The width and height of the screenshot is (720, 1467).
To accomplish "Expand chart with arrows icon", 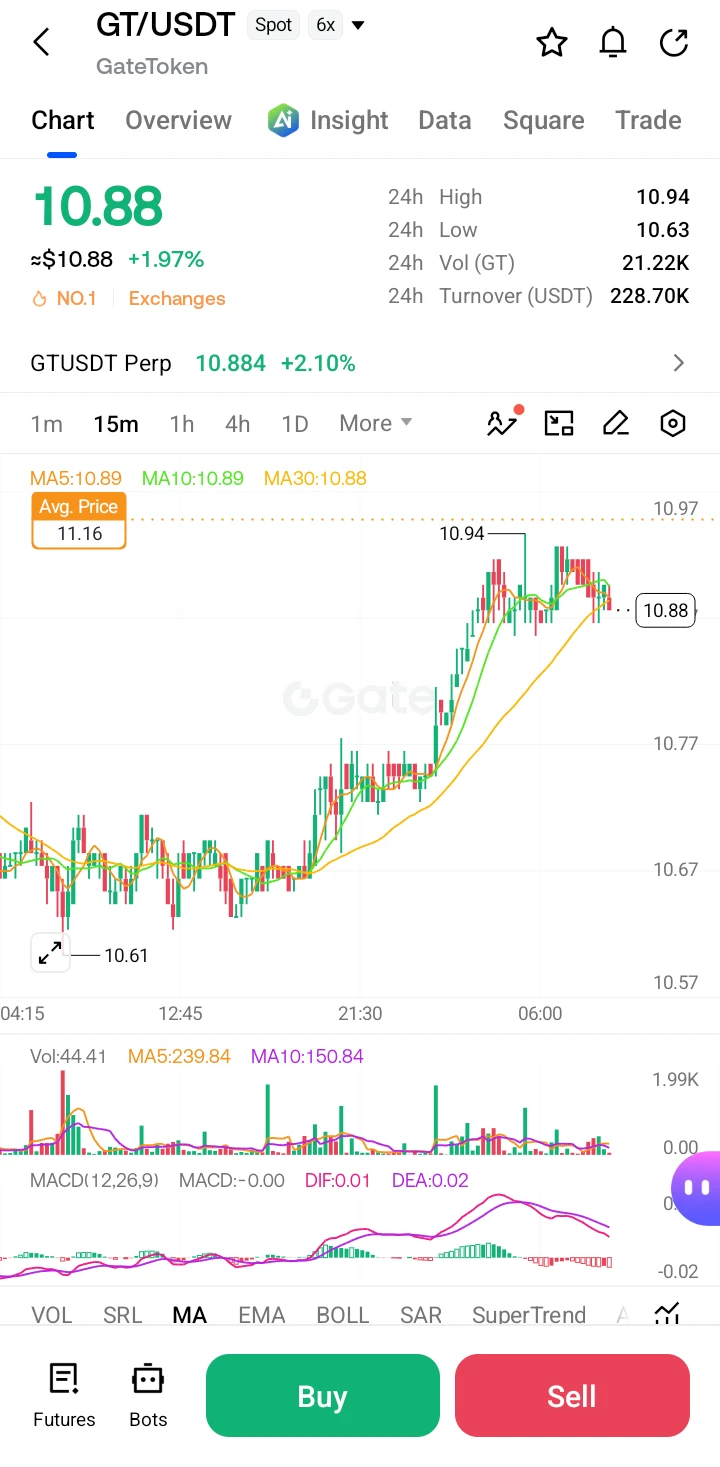I will pyautogui.click(x=49, y=953).
